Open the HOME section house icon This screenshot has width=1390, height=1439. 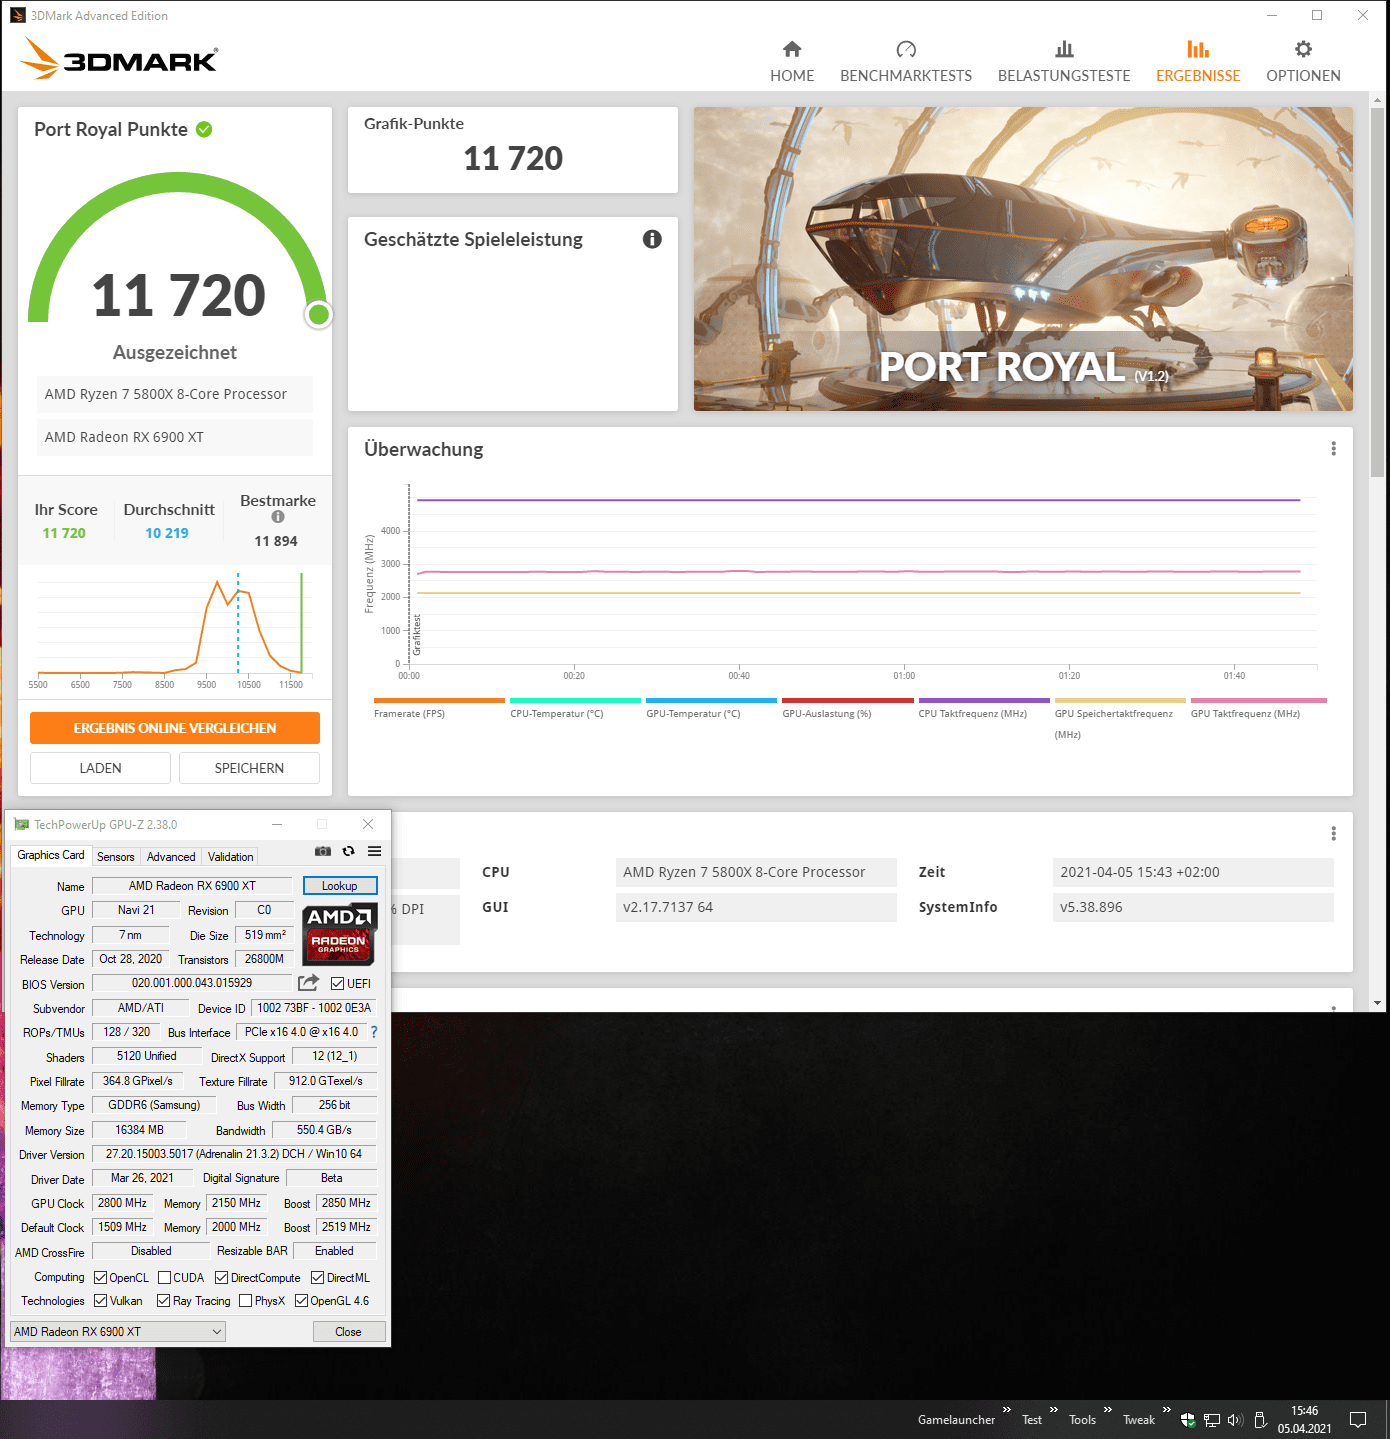(792, 49)
